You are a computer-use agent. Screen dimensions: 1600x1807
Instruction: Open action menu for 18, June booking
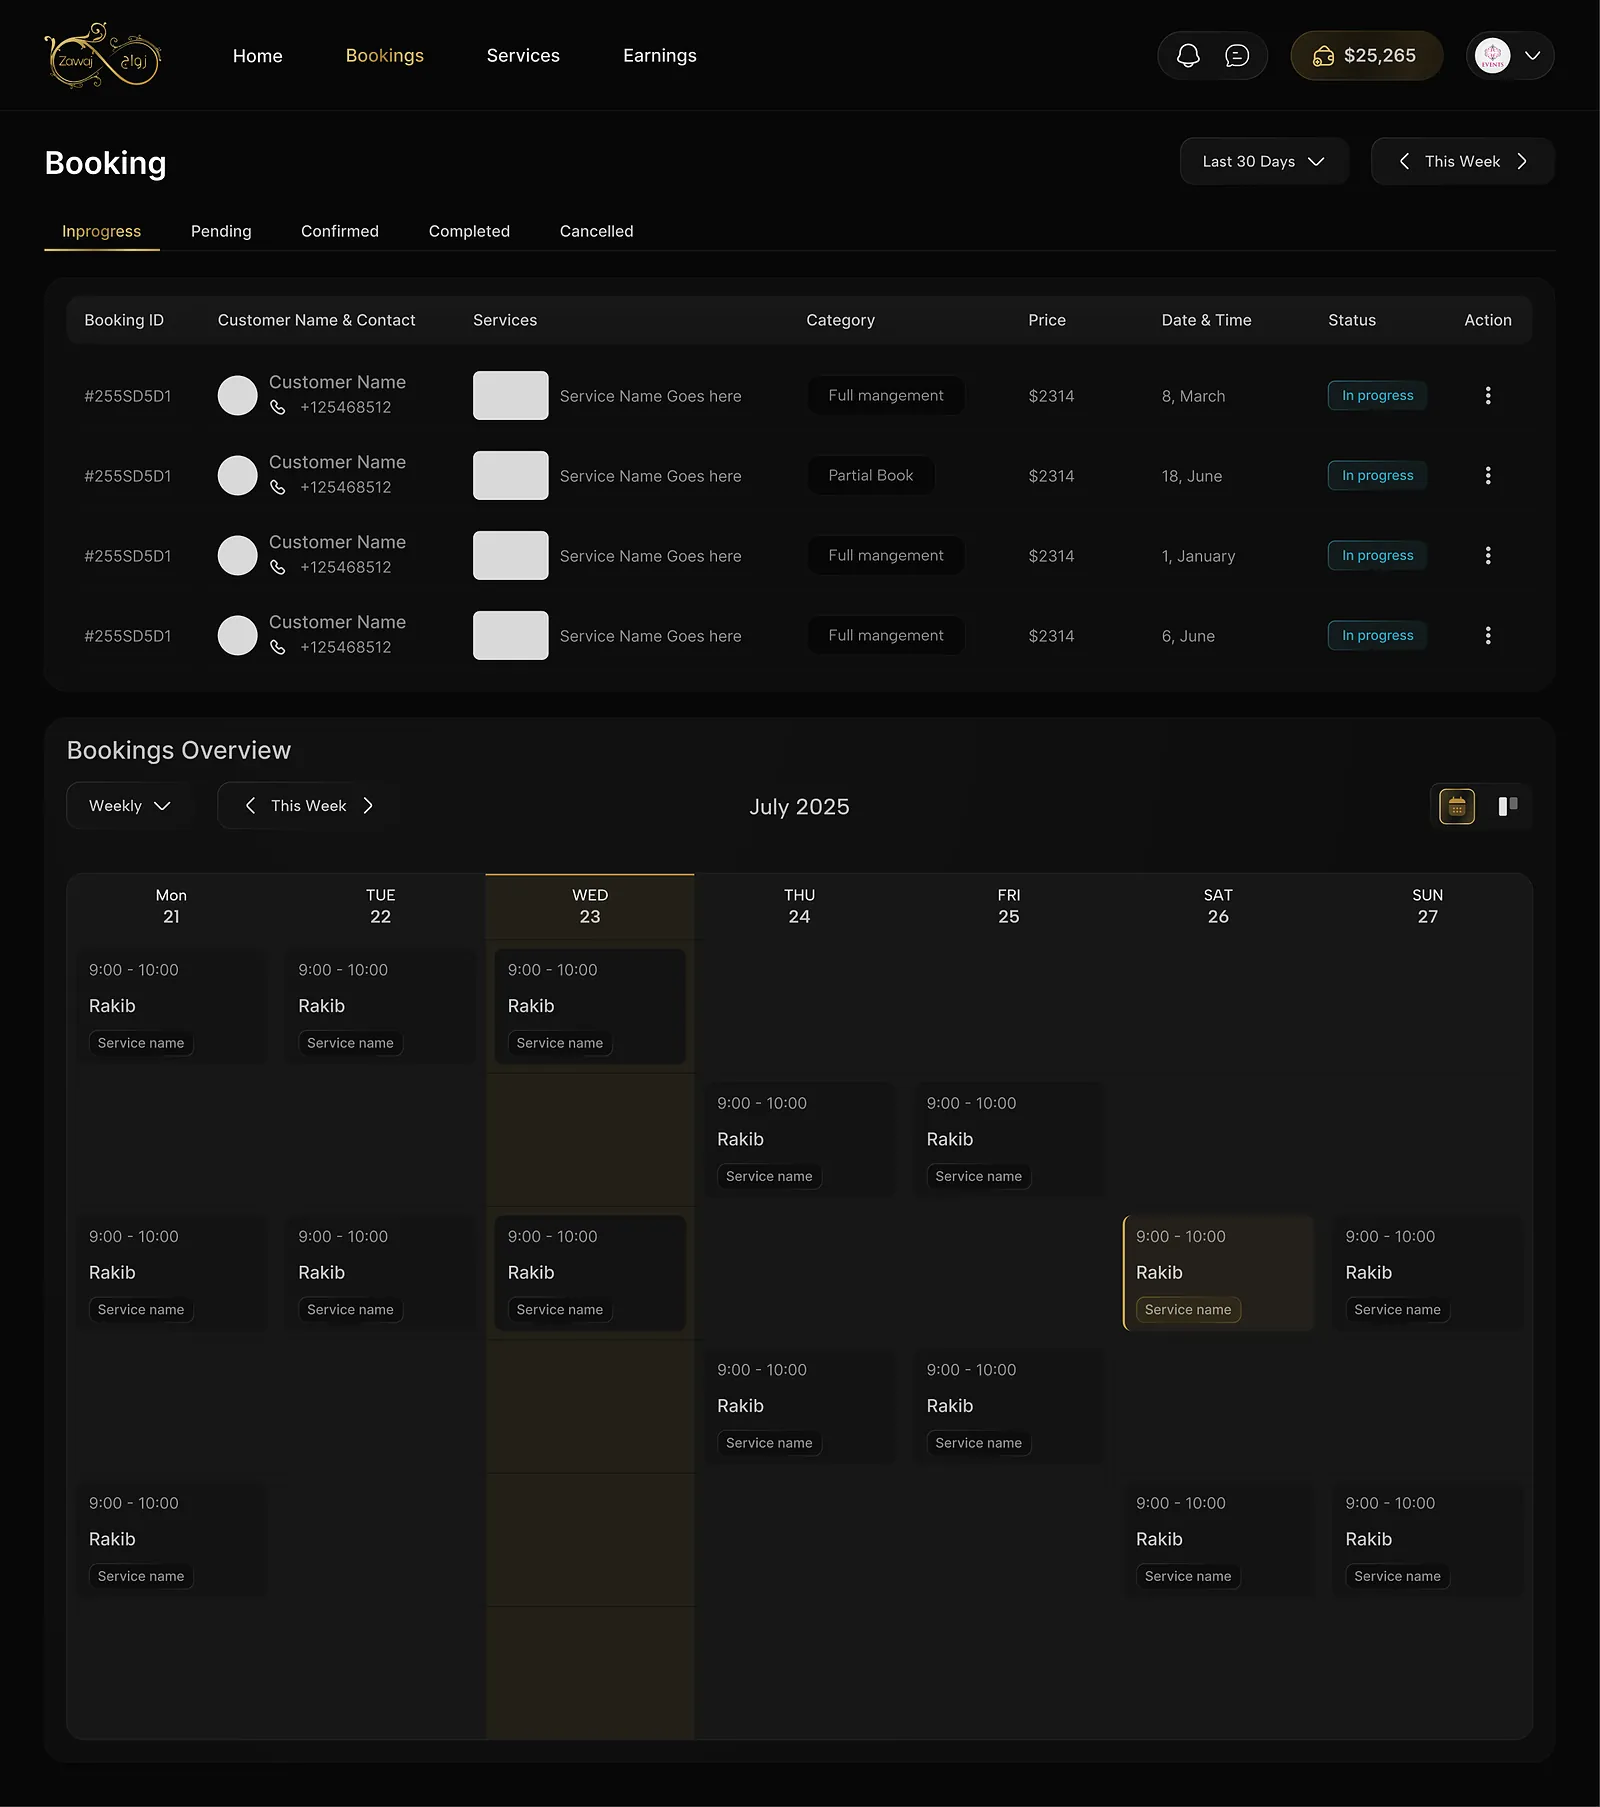1488,476
